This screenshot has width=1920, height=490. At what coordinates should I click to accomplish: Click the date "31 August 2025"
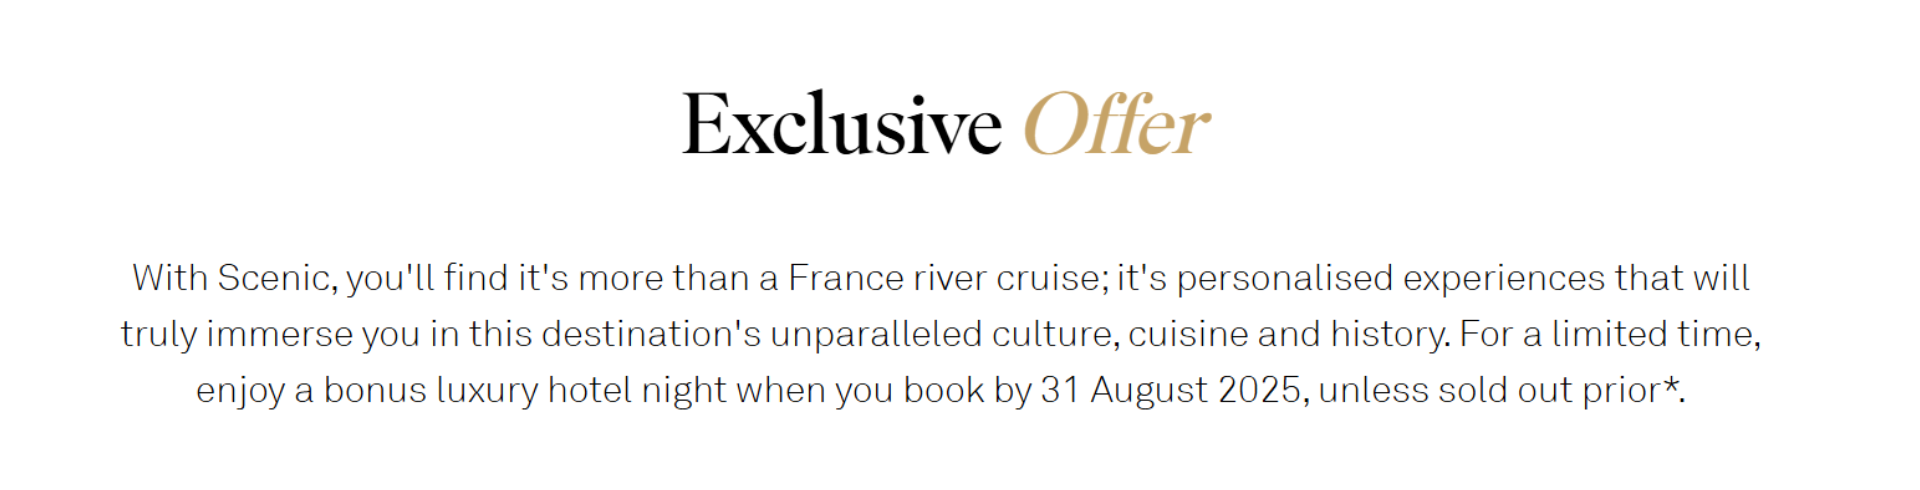point(1170,390)
